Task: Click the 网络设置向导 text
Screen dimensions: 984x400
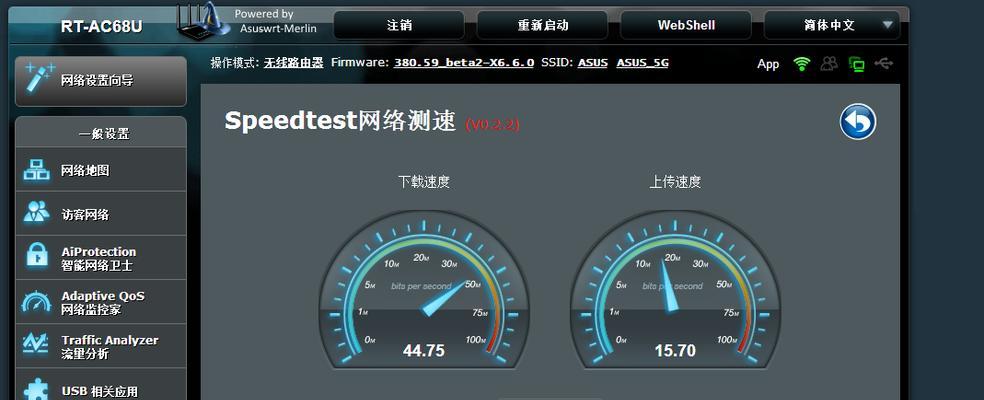Action: coord(97,80)
